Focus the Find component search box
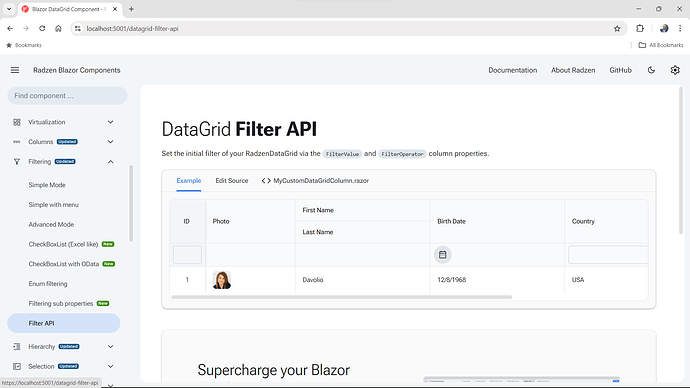Image resolution: width=690 pixels, height=388 pixels. pos(67,95)
